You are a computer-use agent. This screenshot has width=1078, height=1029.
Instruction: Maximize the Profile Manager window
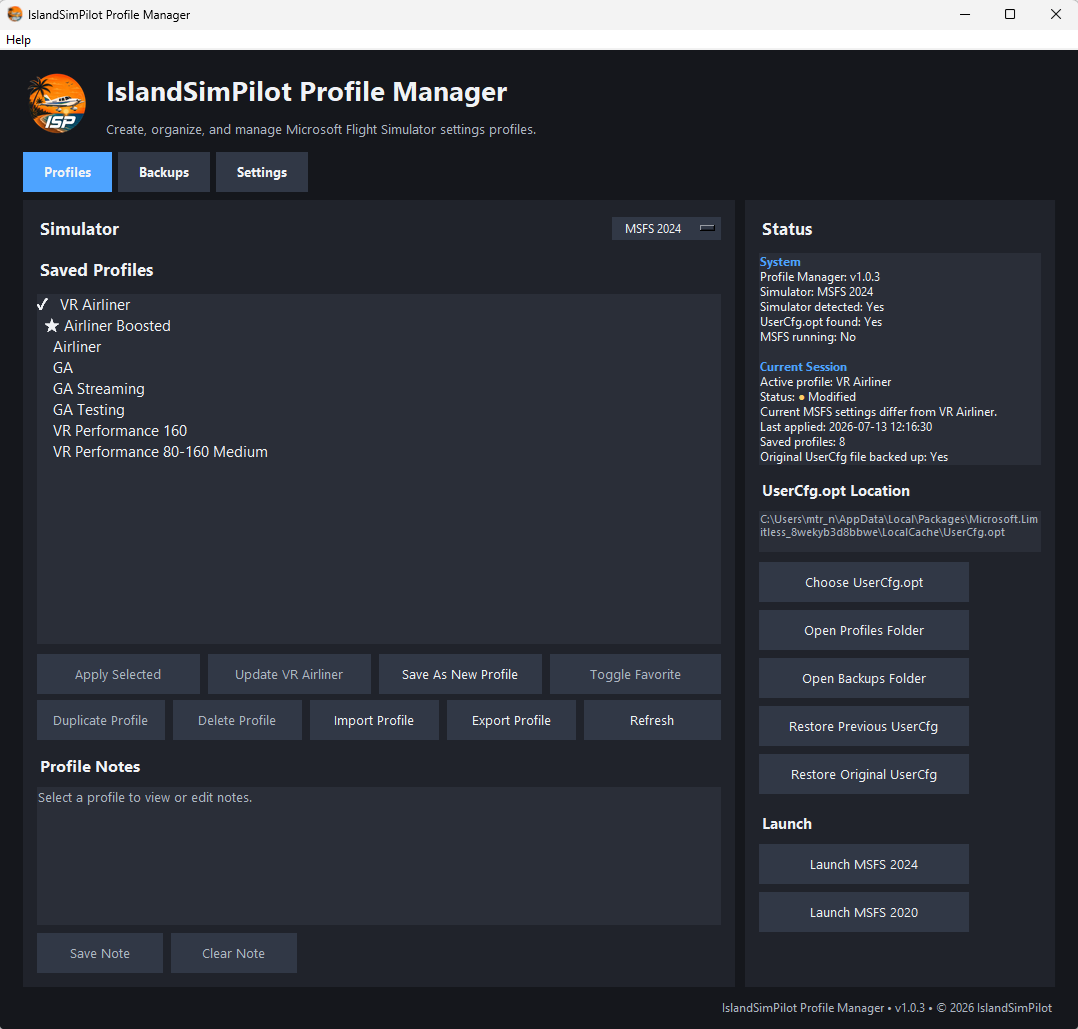1010,14
